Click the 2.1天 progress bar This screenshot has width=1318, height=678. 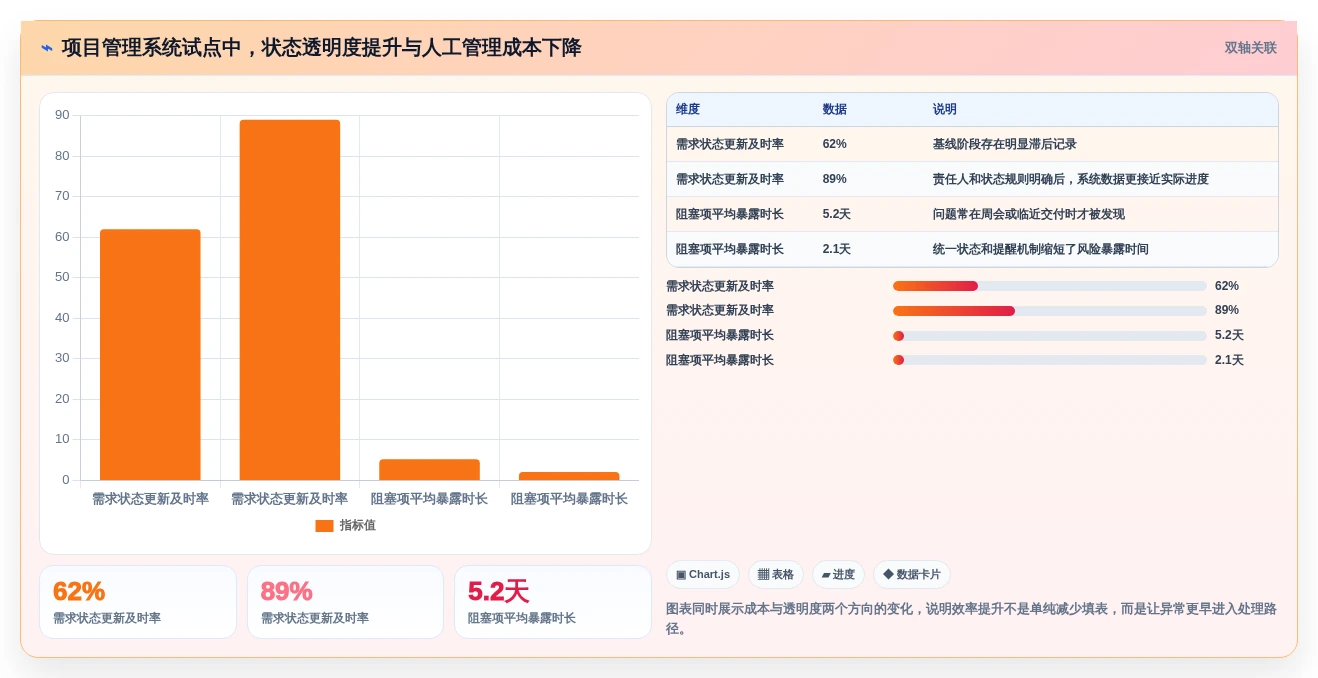(x=1050, y=360)
